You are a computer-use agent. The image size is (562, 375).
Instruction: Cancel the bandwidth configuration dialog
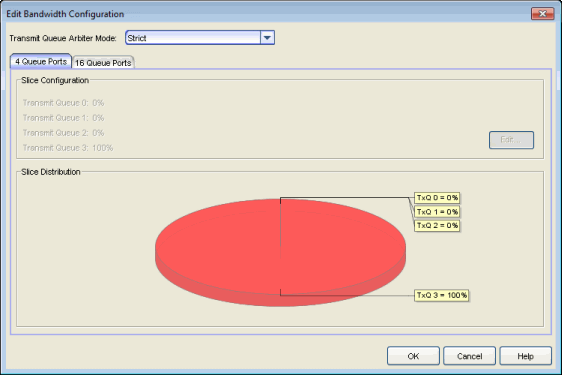[x=469, y=356]
